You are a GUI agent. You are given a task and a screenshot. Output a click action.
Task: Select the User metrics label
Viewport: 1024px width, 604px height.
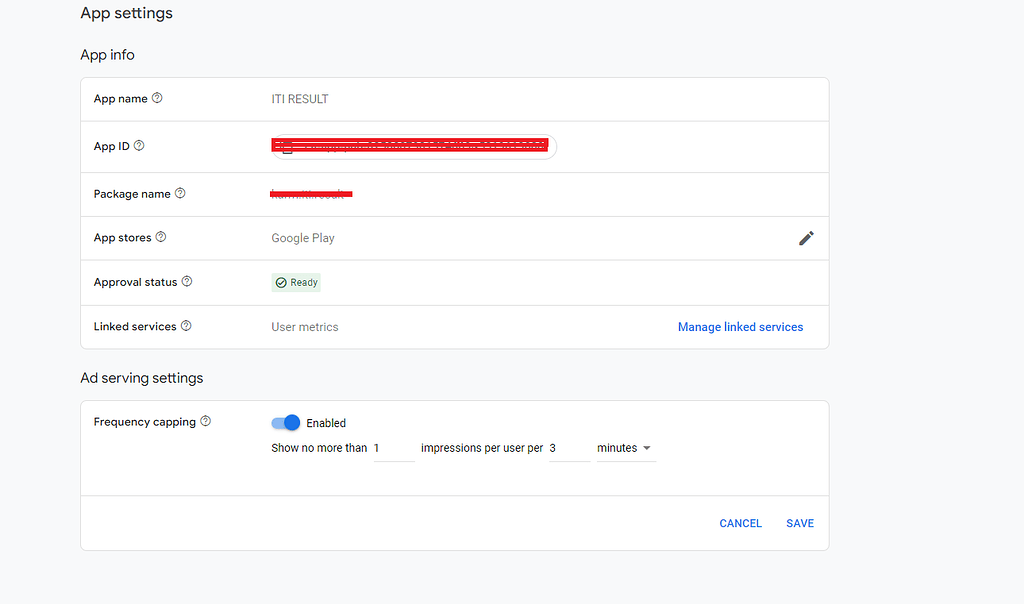pyautogui.click(x=304, y=327)
